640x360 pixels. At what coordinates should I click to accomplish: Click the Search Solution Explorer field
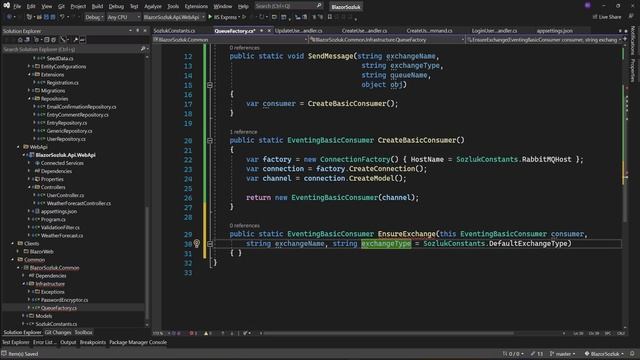pyautogui.click(x=74, y=49)
